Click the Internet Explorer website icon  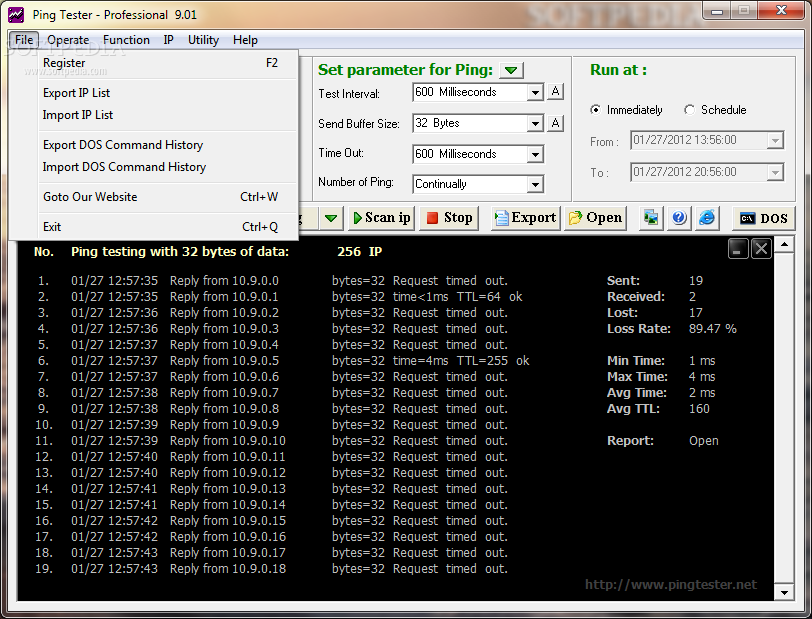click(x=707, y=218)
